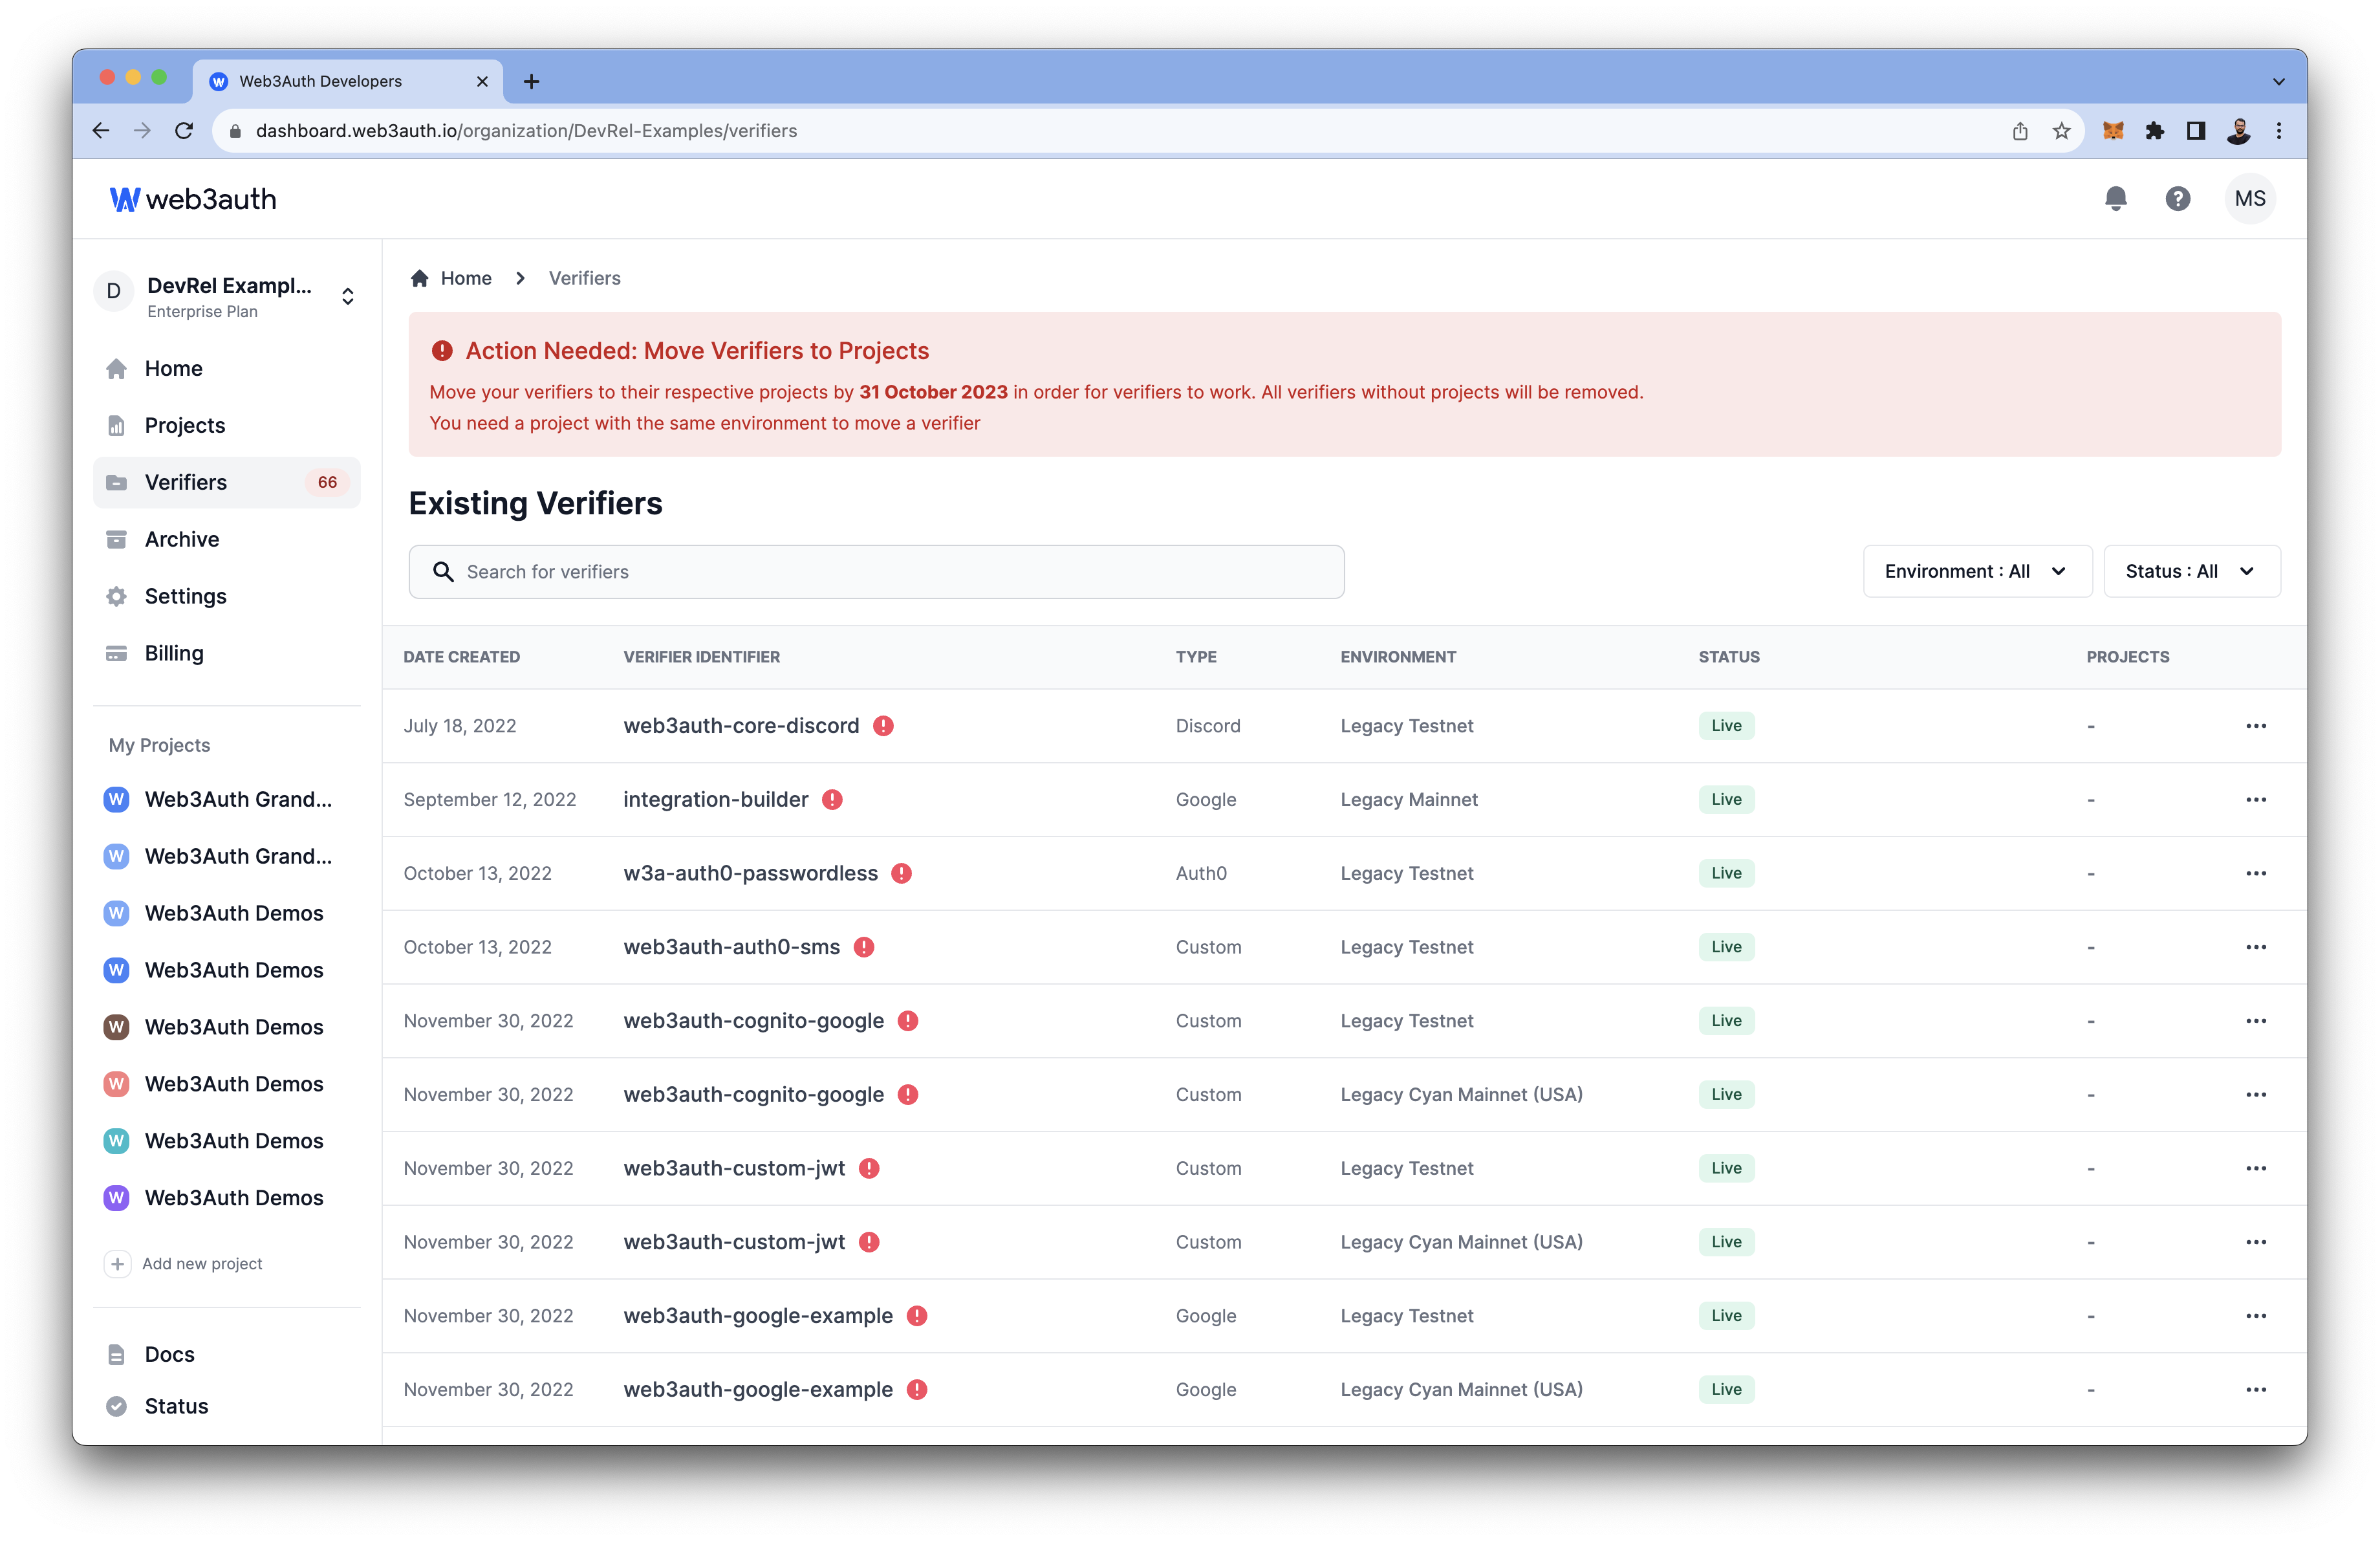Image resolution: width=2380 pixels, height=1541 pixels.
Task: Open Billing in the sidebar
Action: (226, 654)
